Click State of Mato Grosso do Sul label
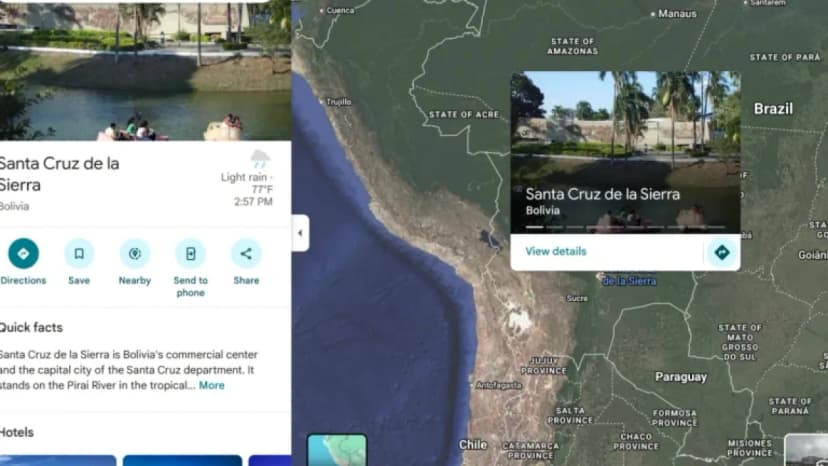 tap(740, 342)
